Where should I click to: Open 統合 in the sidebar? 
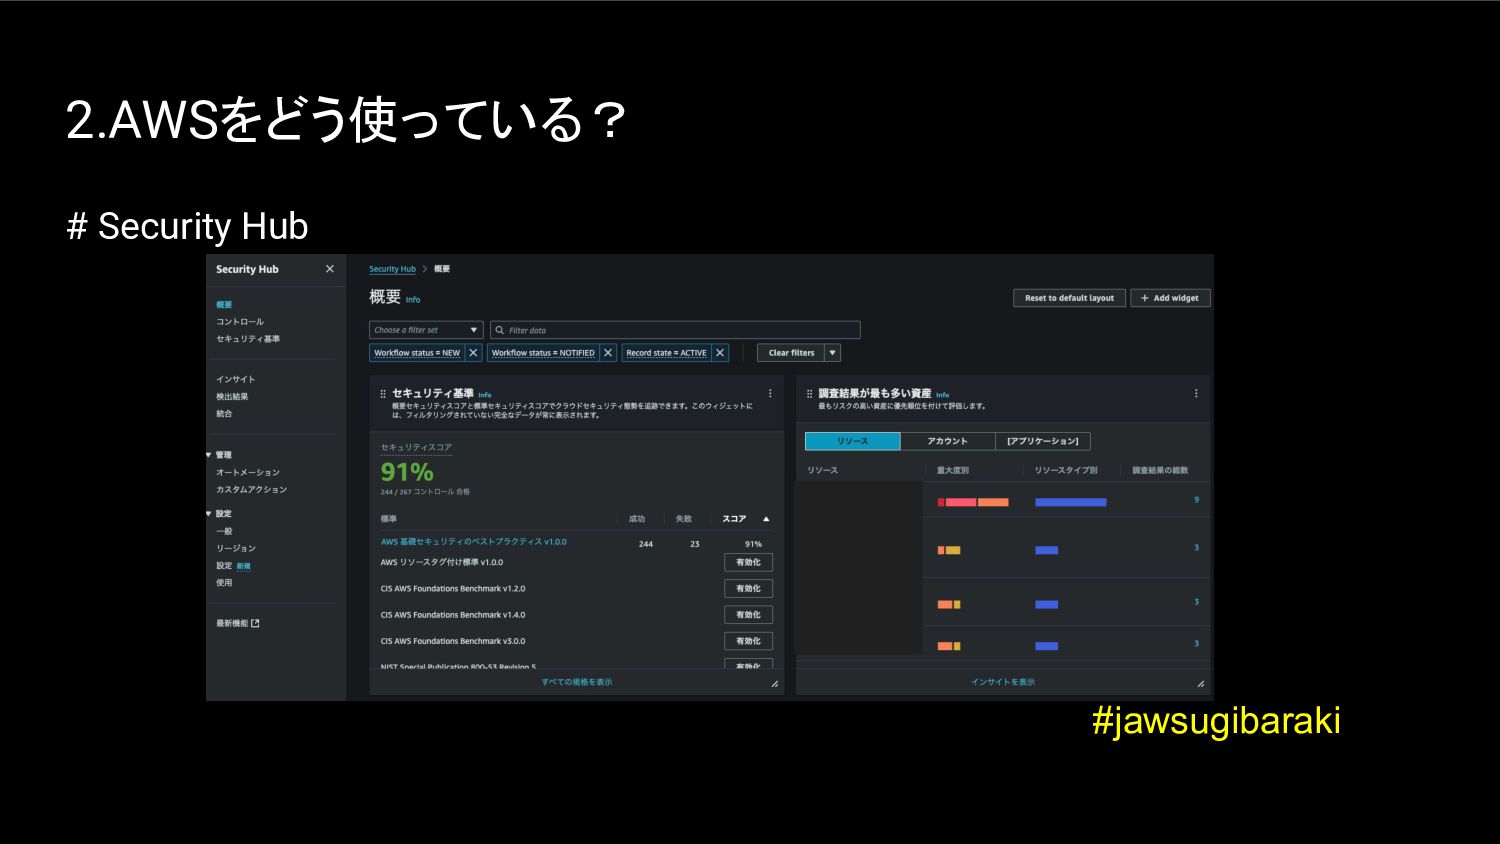pyautogui.click(x=224, y=414)
